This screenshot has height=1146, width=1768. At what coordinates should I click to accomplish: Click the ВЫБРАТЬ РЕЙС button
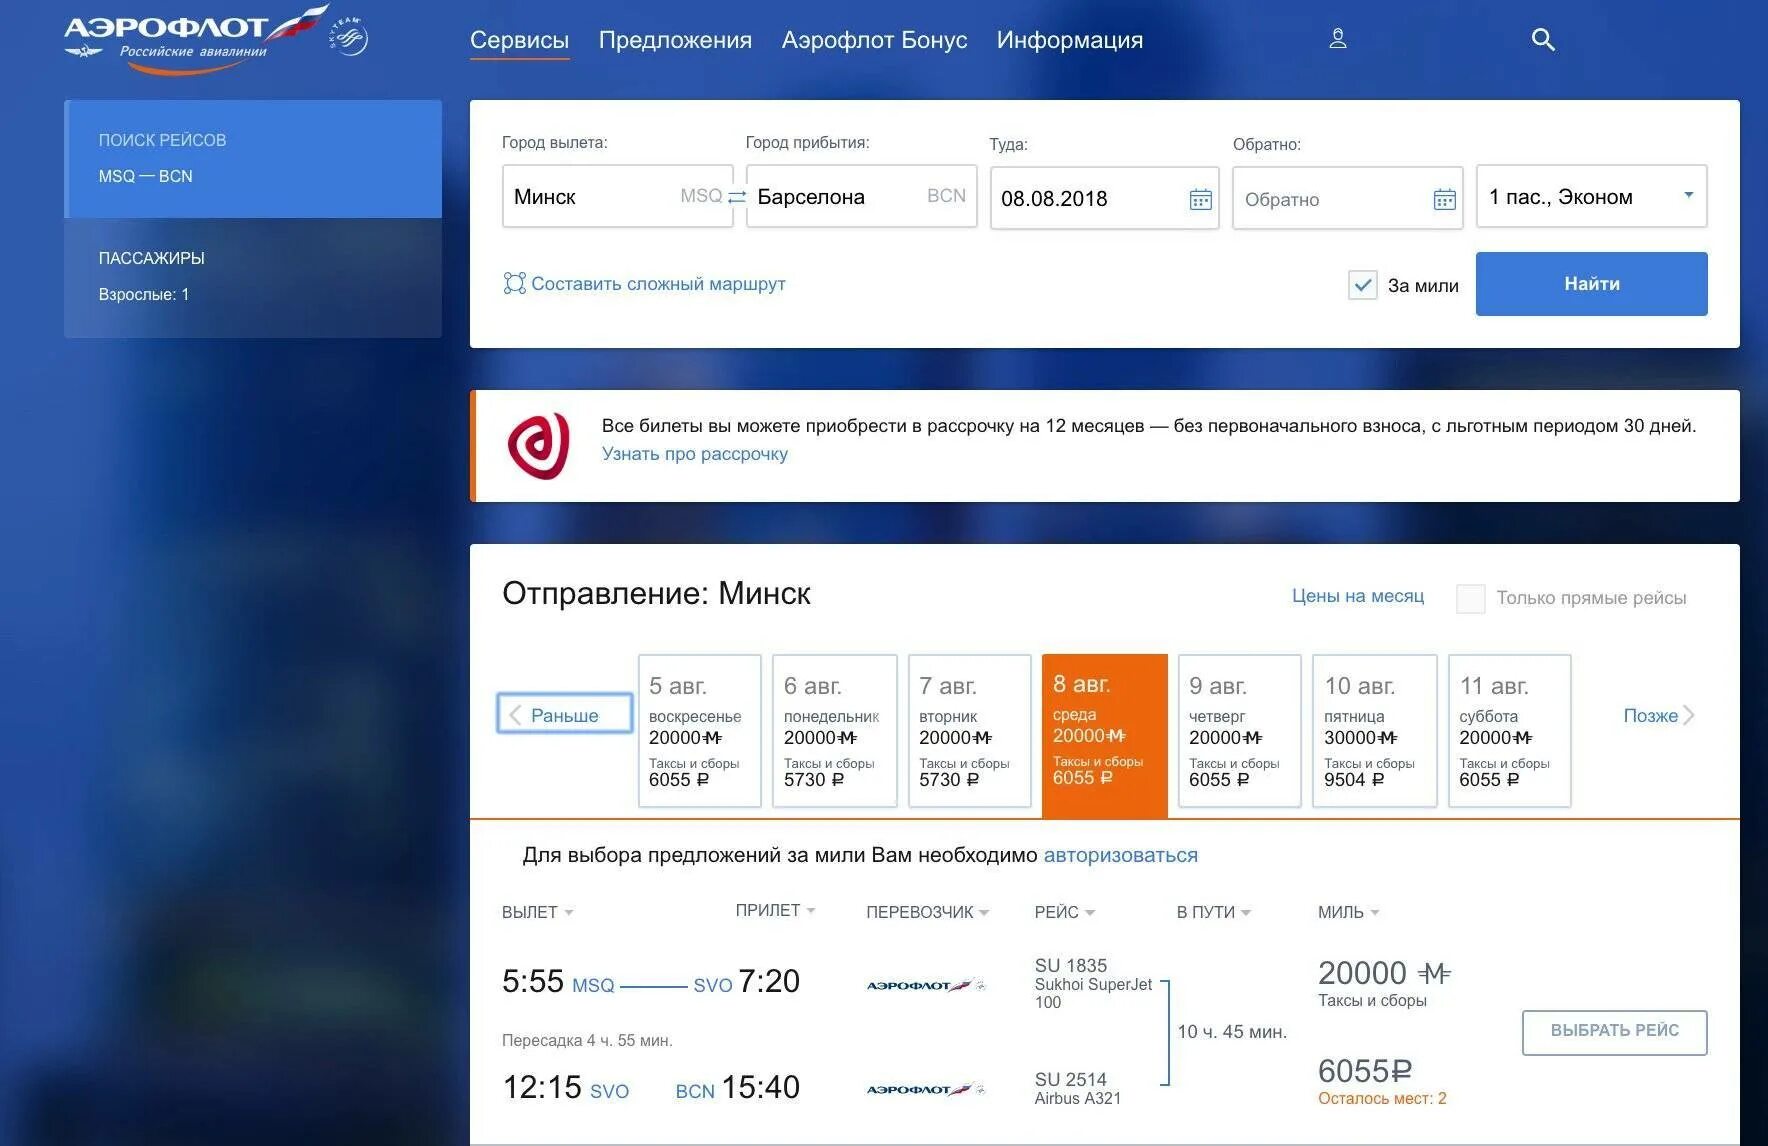click(x=1614, y=1031)
